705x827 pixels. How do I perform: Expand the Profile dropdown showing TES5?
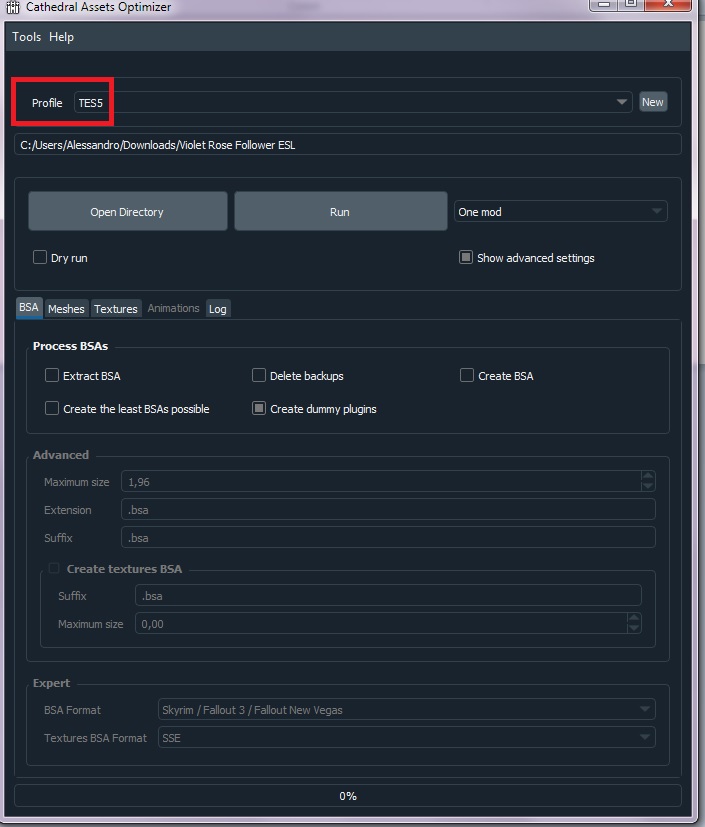[x=353, y=102]
